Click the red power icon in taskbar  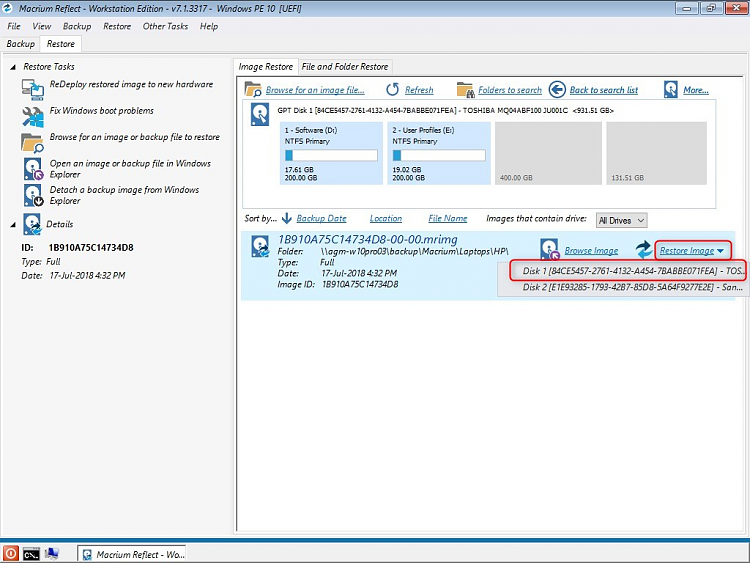11,554
